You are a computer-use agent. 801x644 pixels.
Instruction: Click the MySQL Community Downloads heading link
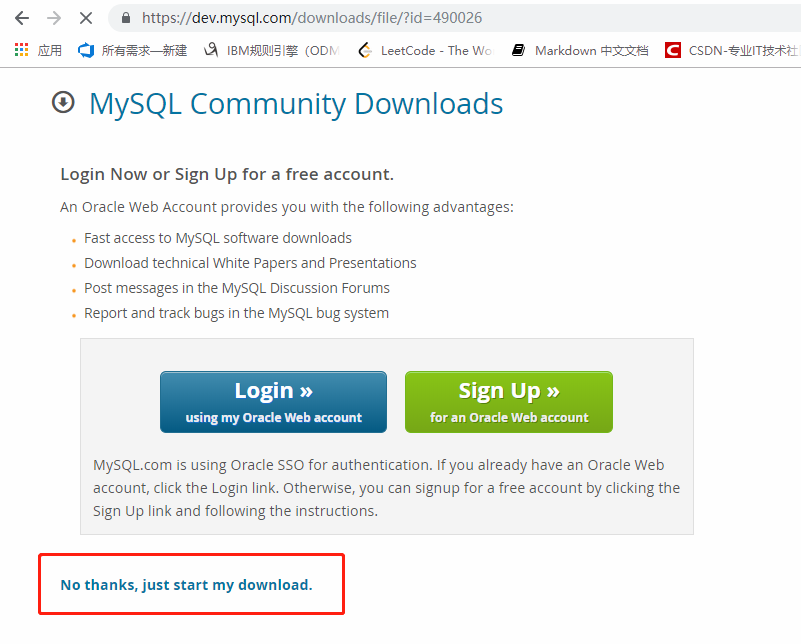pos(295,103)
